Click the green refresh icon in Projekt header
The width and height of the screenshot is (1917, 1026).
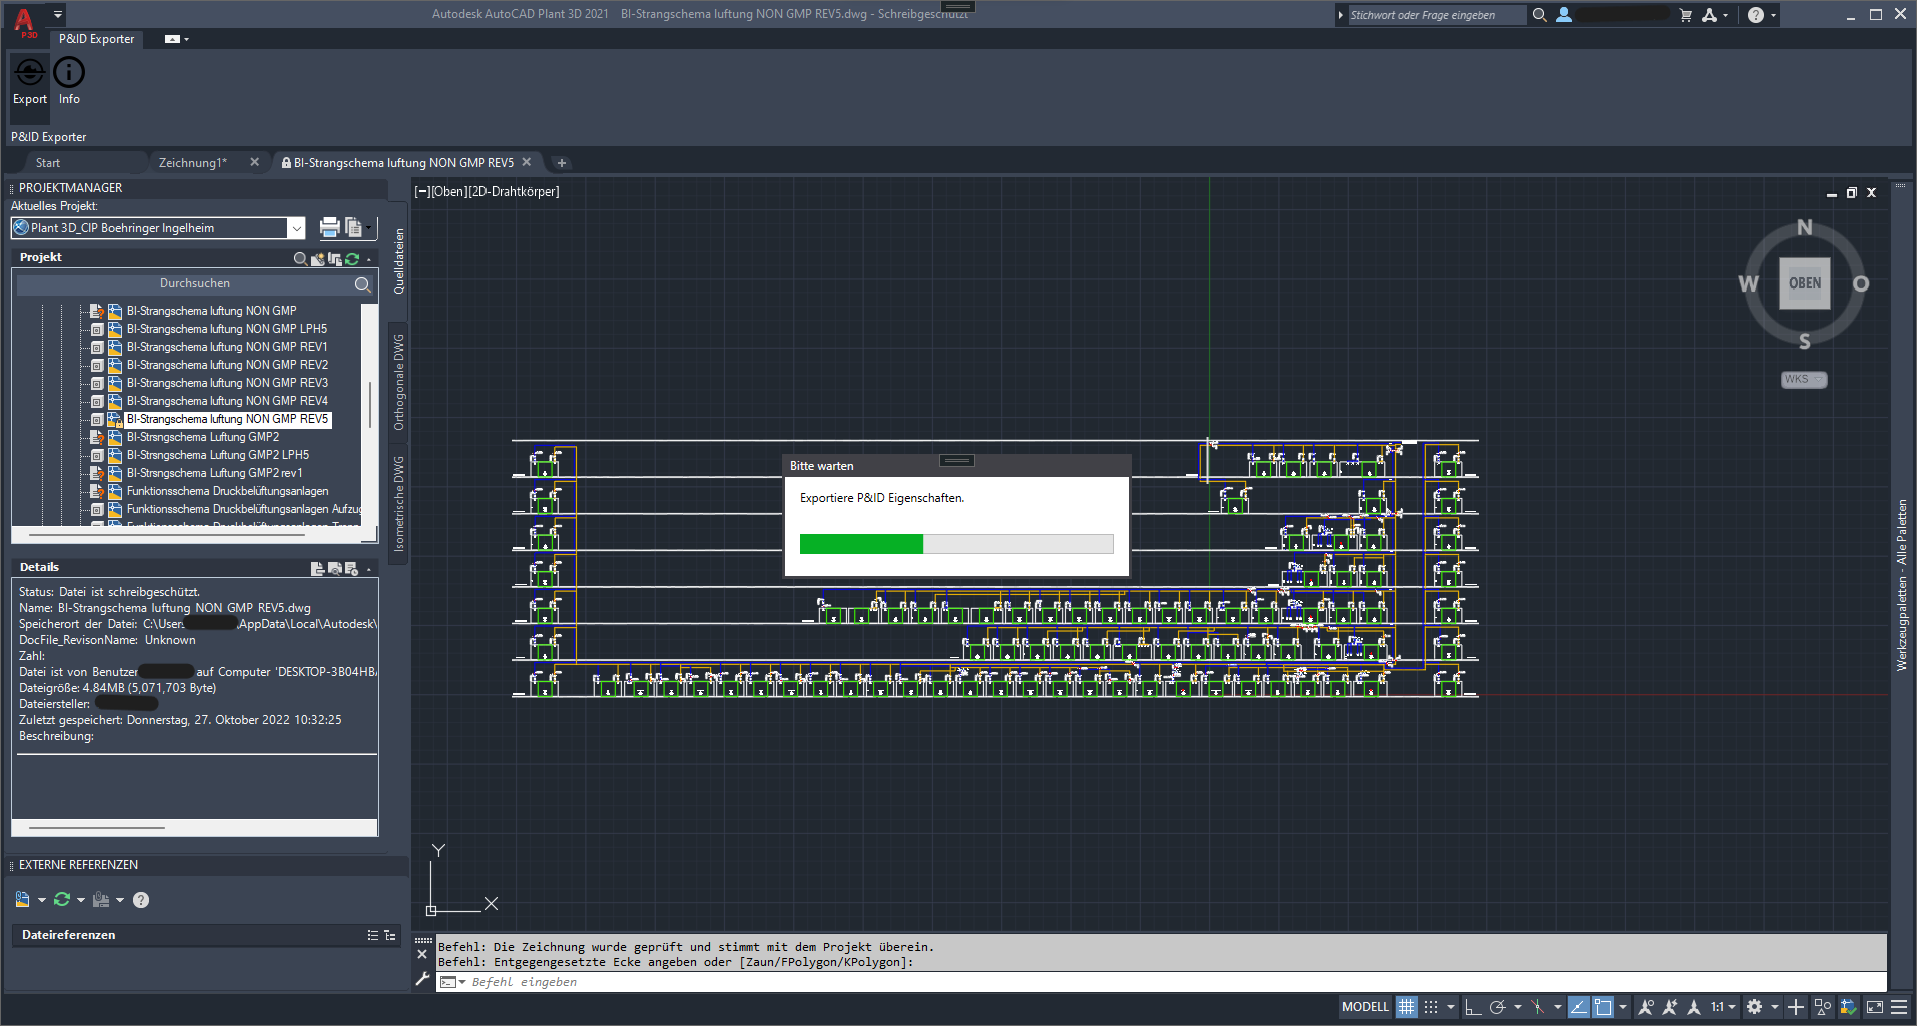352,259
